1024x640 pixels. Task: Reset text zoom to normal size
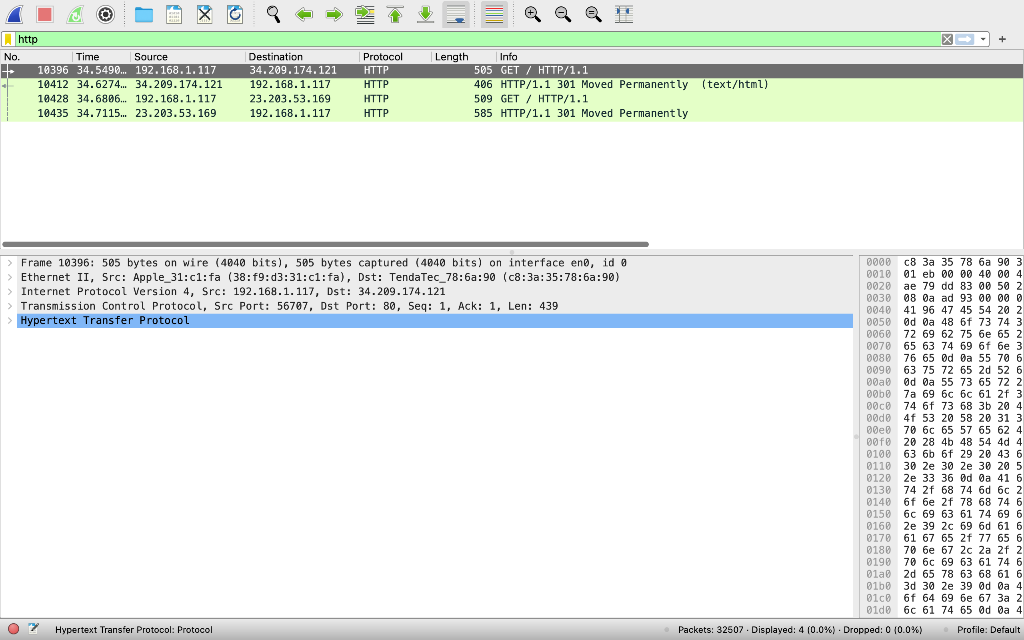click(593, 14)
